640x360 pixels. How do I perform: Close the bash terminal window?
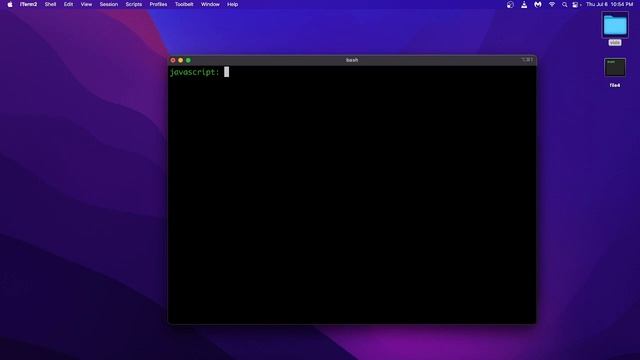tap(173, 60)
